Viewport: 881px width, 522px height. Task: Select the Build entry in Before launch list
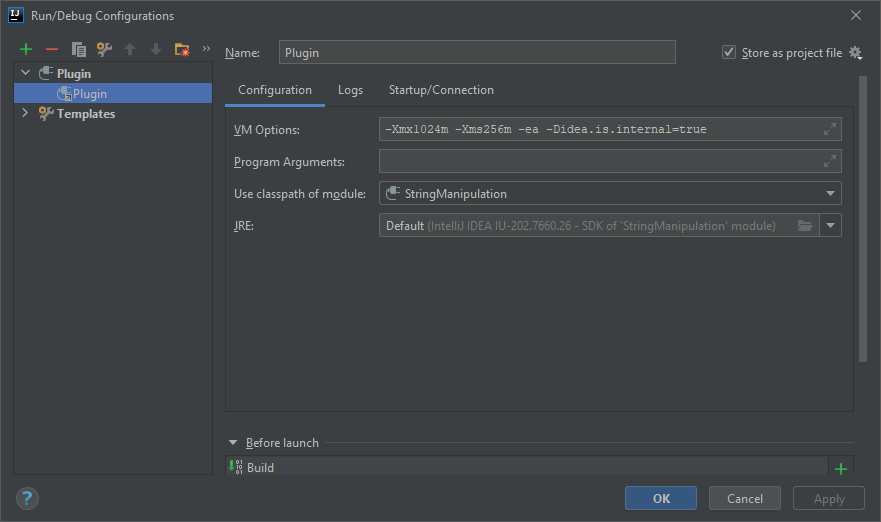[x=526, y=467]
